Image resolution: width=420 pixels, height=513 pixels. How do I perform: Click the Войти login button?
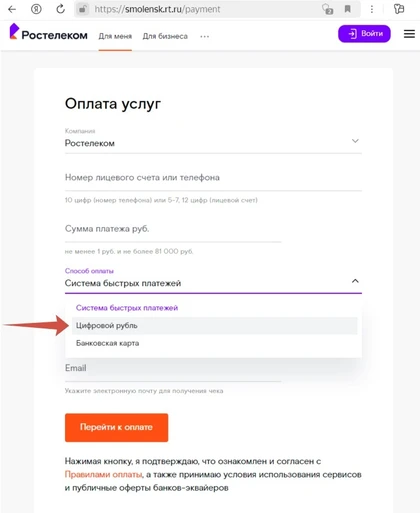(x=364, y=34)
